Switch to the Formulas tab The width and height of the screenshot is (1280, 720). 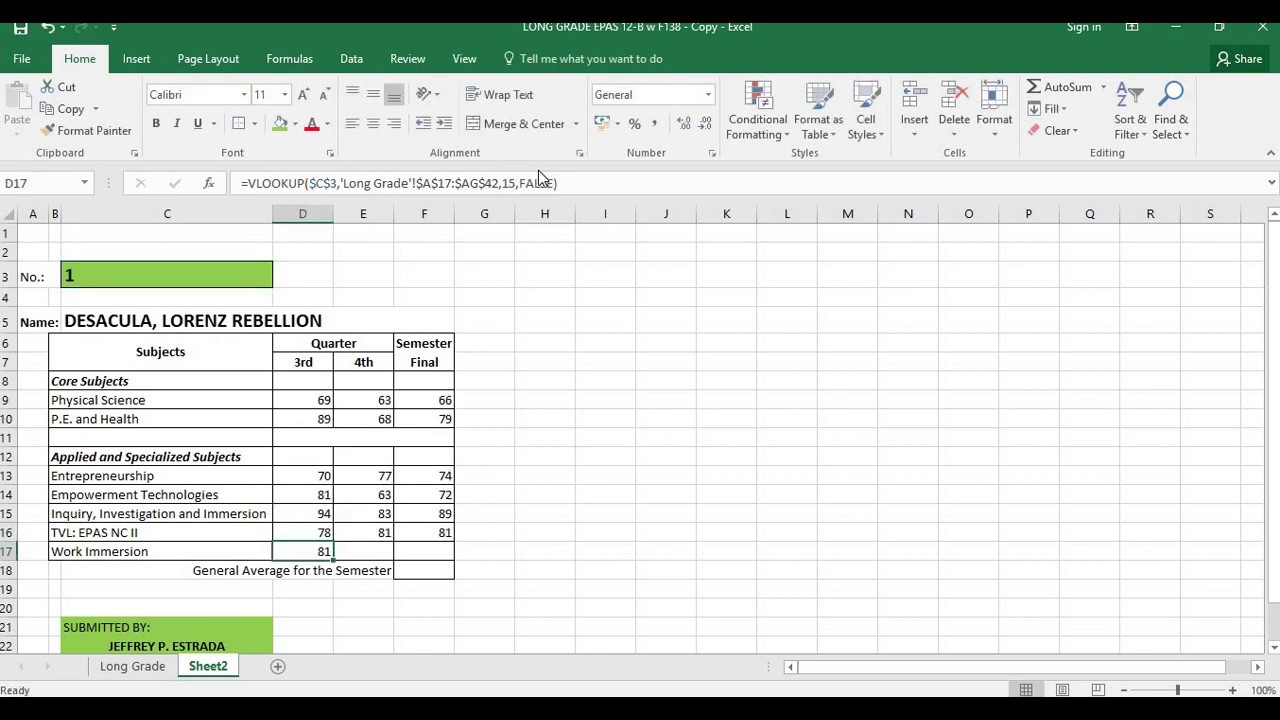pyautogui.click(x=289, y=59)
